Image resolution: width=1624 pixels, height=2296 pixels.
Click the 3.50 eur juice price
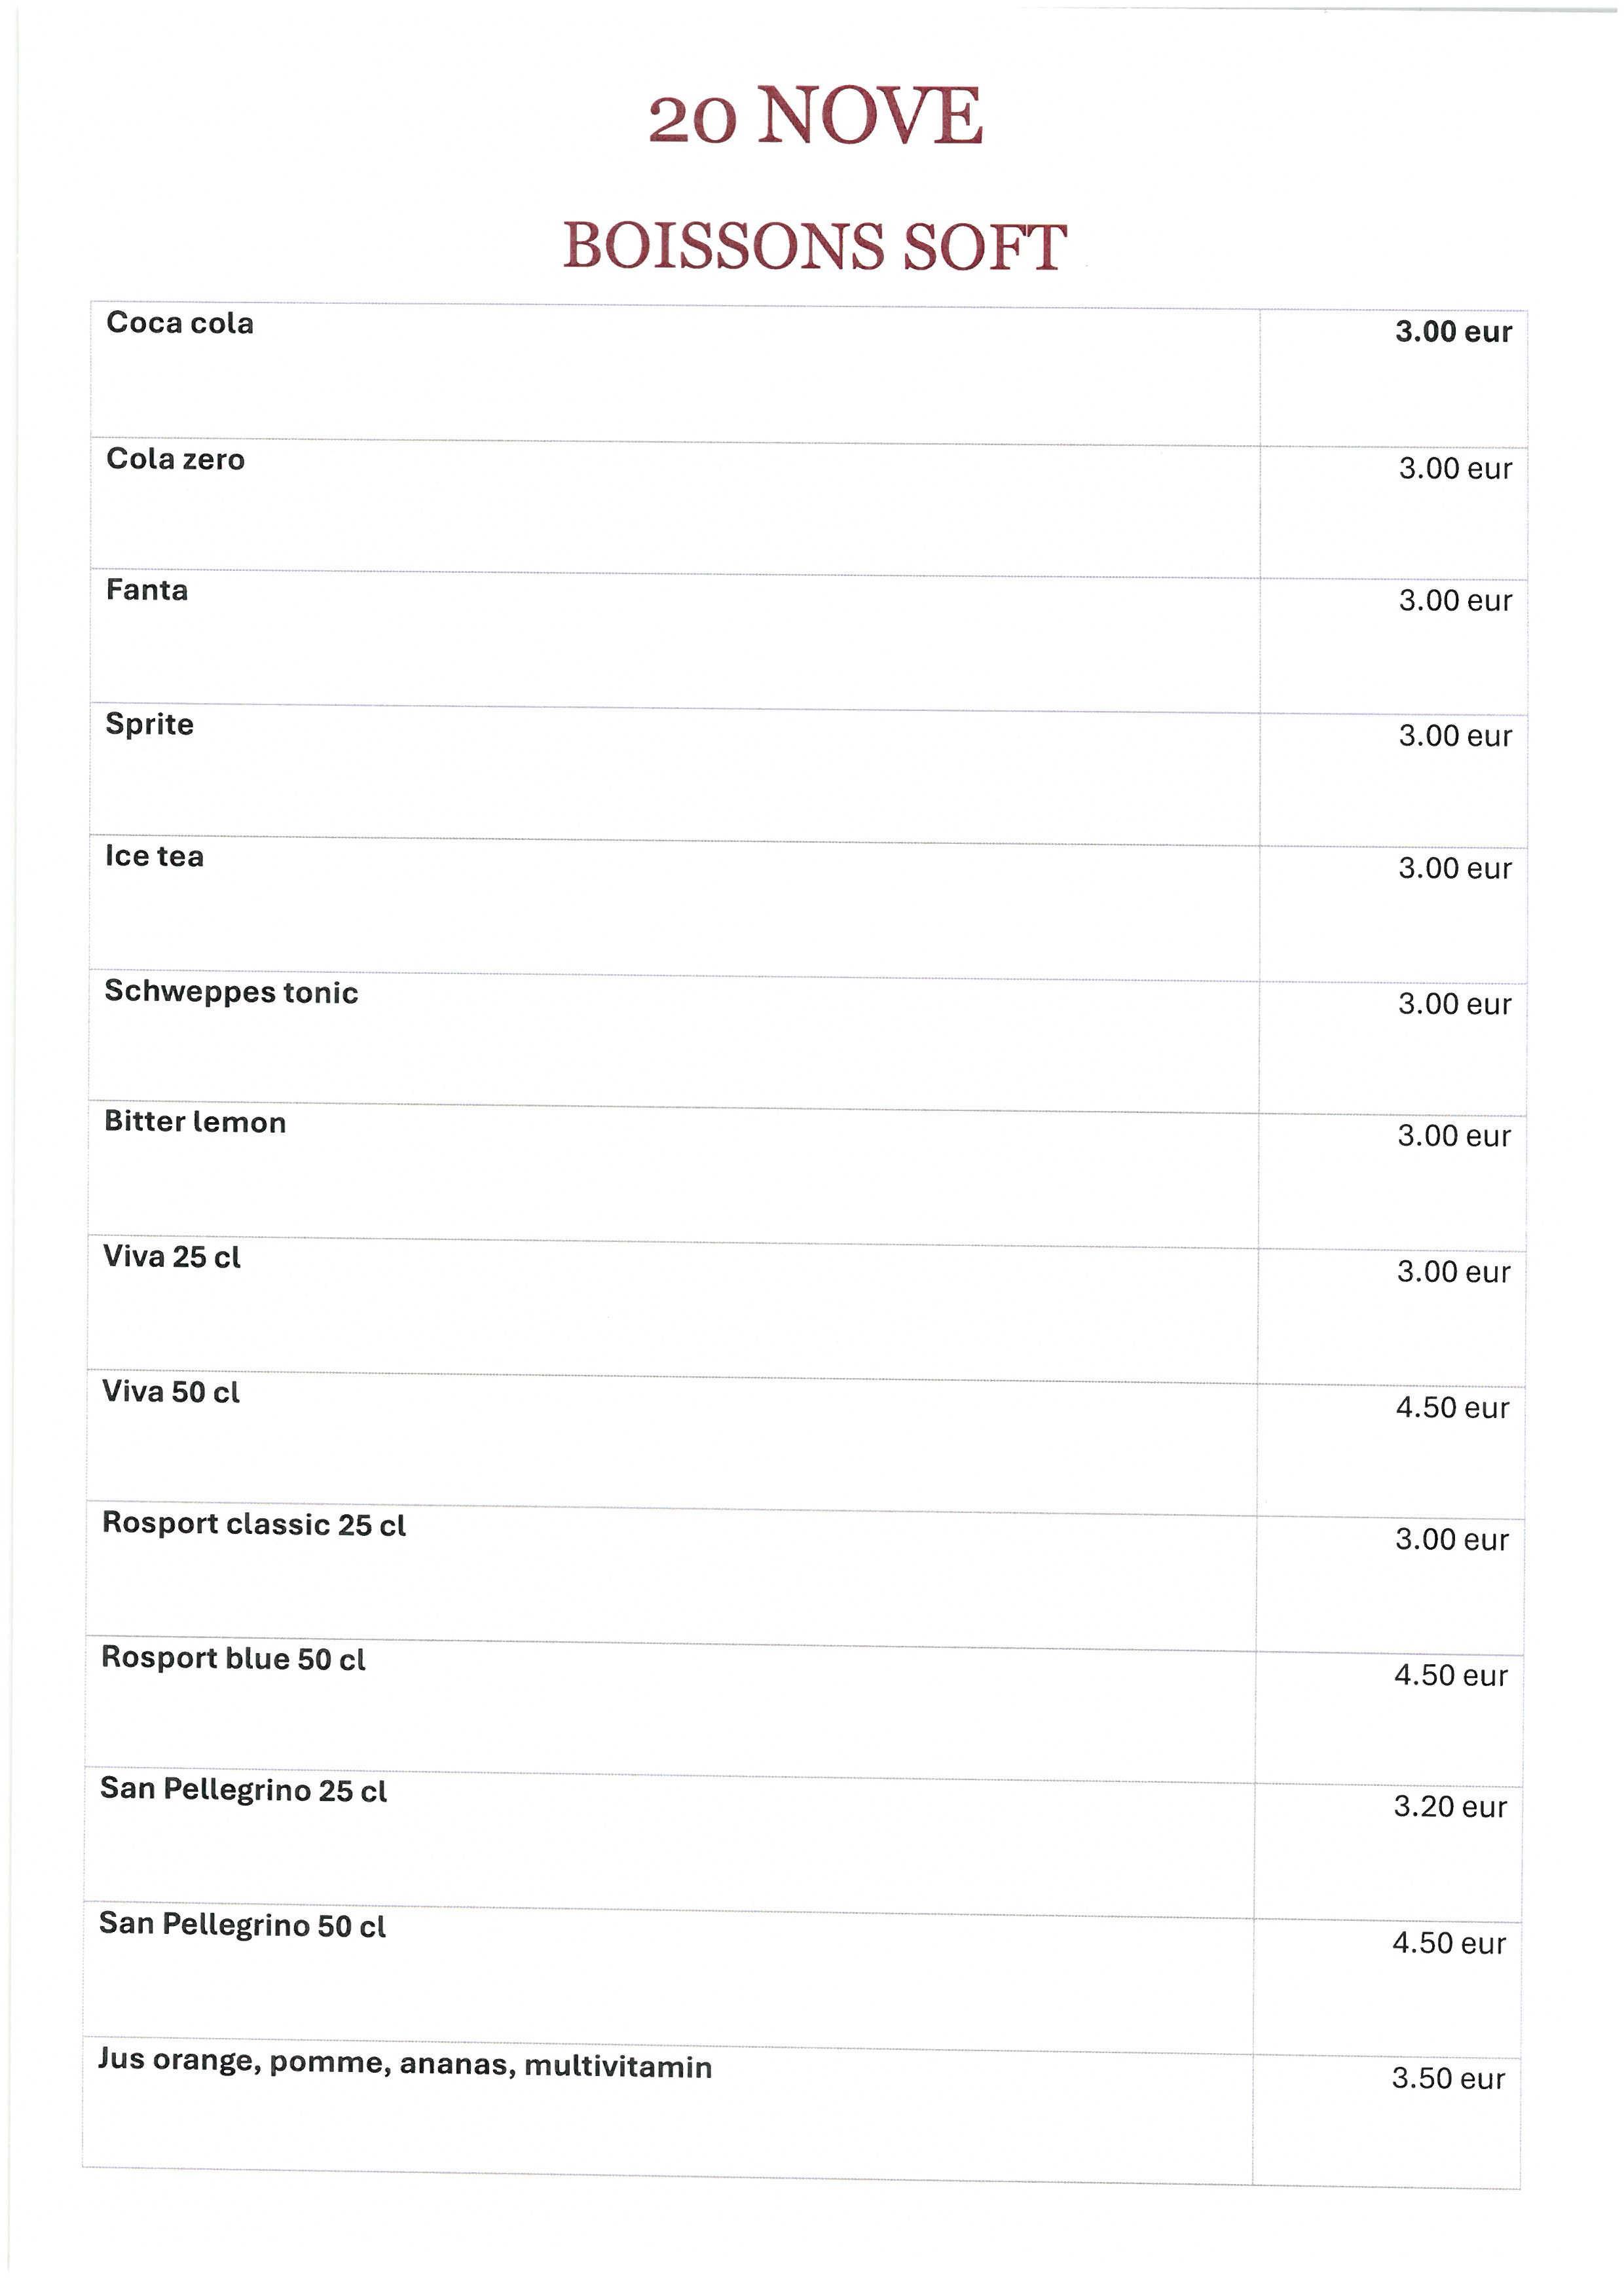click(1448, 2078)
